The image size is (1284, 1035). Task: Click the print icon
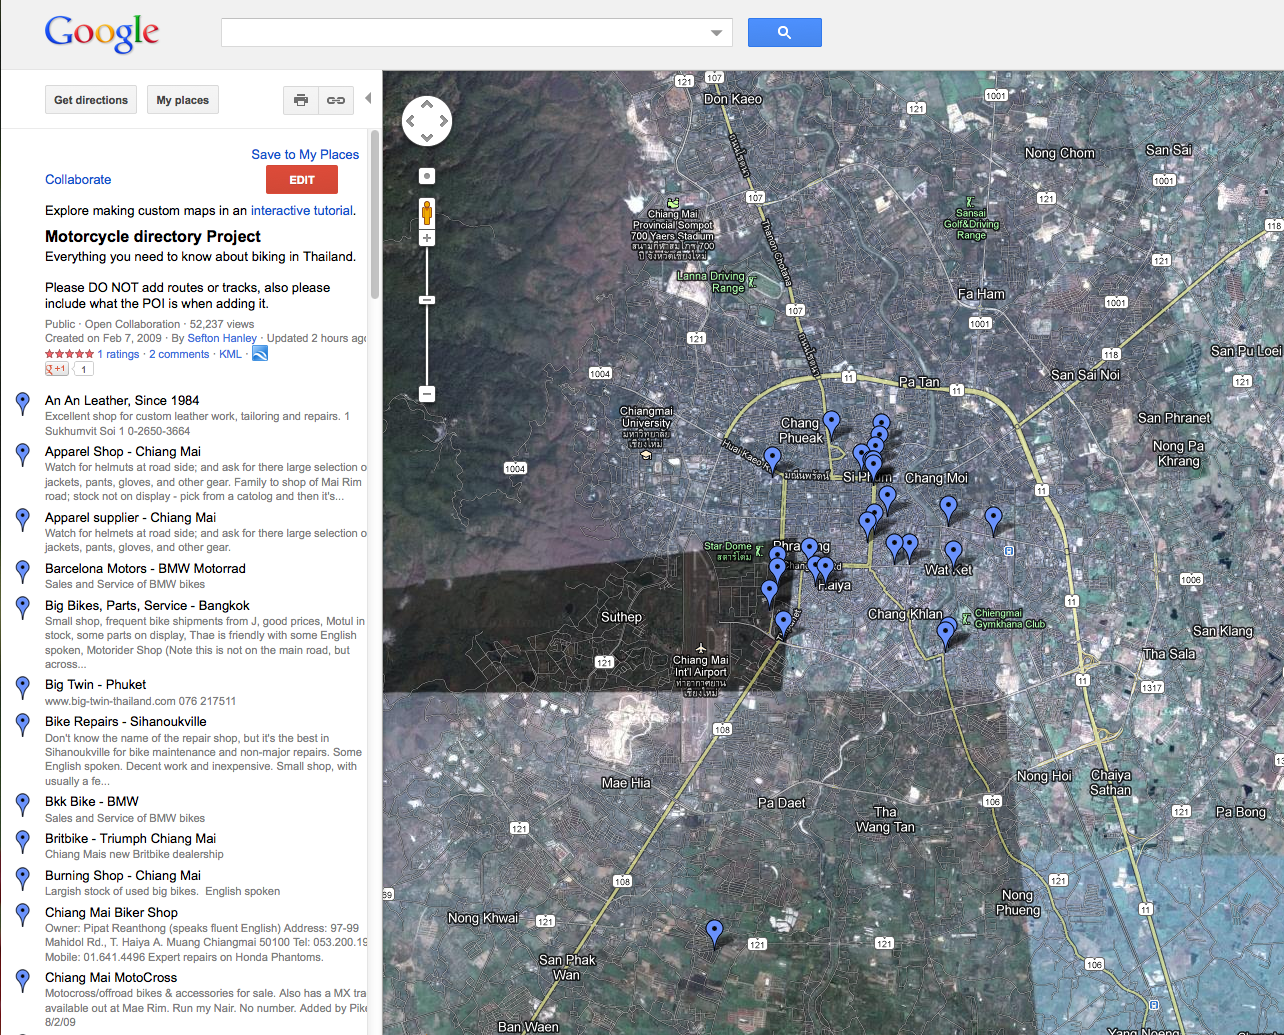point(301,100)
